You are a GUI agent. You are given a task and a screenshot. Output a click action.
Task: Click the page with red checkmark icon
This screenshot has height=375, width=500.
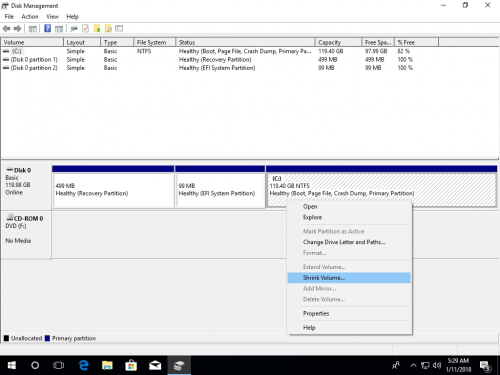pyautogui.click(x=86, y=29)
